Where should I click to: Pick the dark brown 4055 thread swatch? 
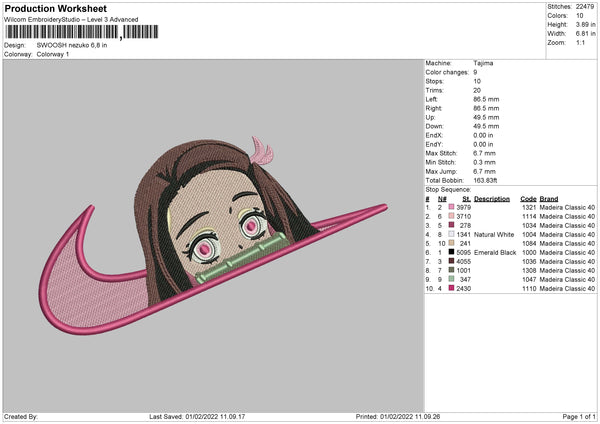[x=452, y=261]
